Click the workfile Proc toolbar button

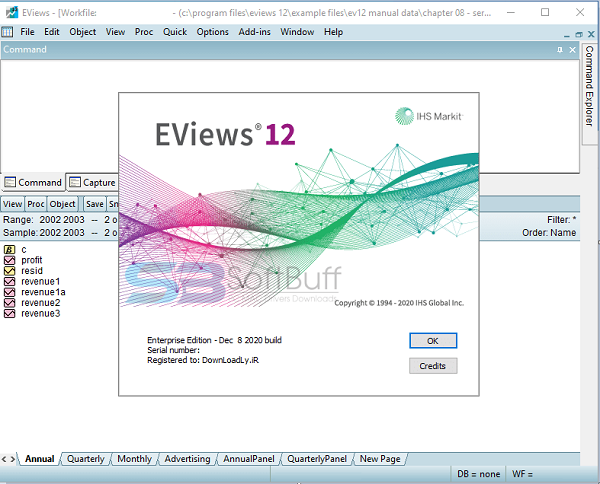tap(36, 204)
